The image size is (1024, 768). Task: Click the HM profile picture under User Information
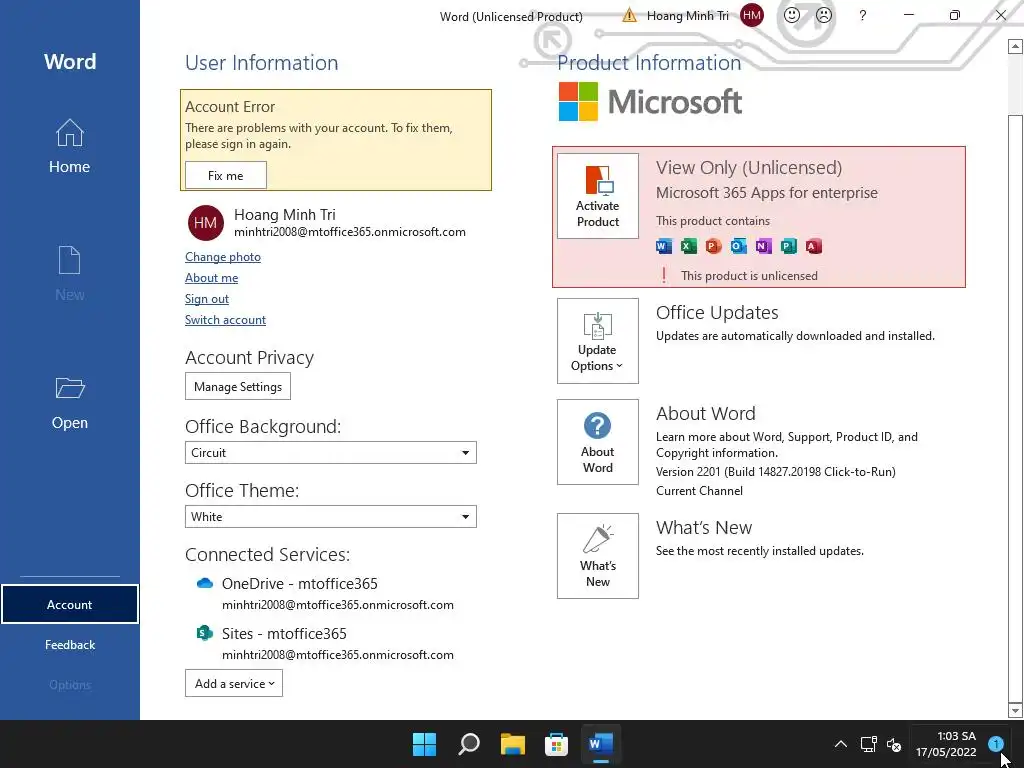pos(206,223)
